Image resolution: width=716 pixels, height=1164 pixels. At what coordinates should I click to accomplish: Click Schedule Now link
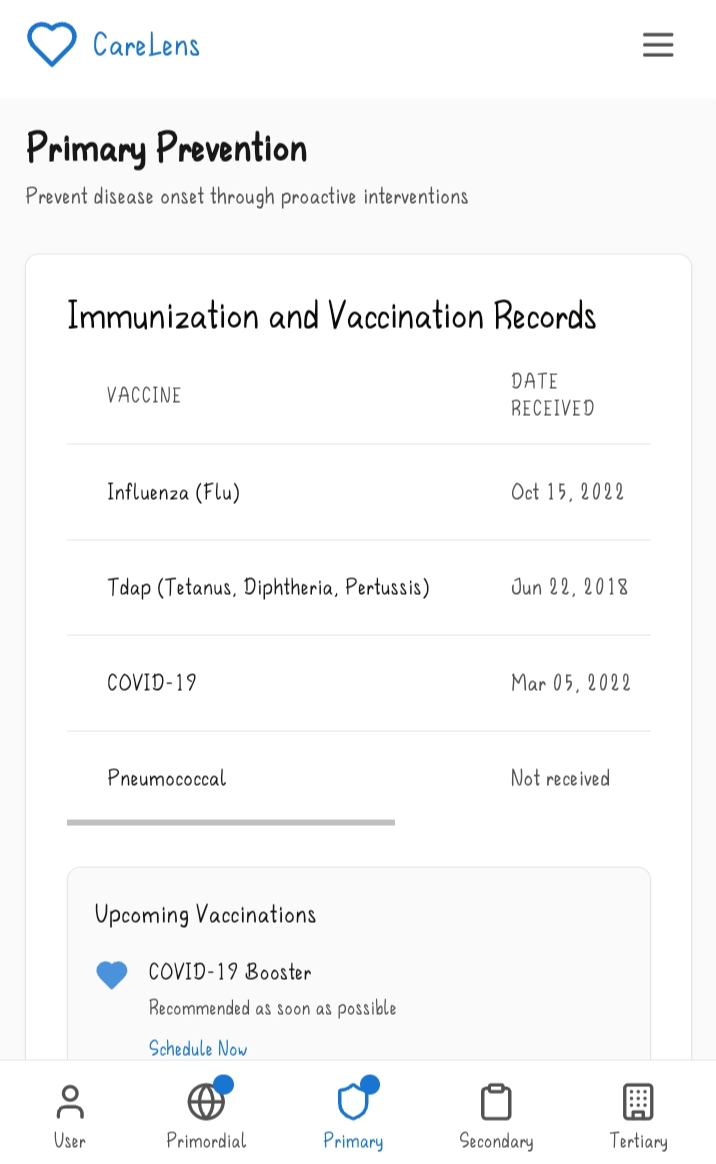coord(197,1048)
